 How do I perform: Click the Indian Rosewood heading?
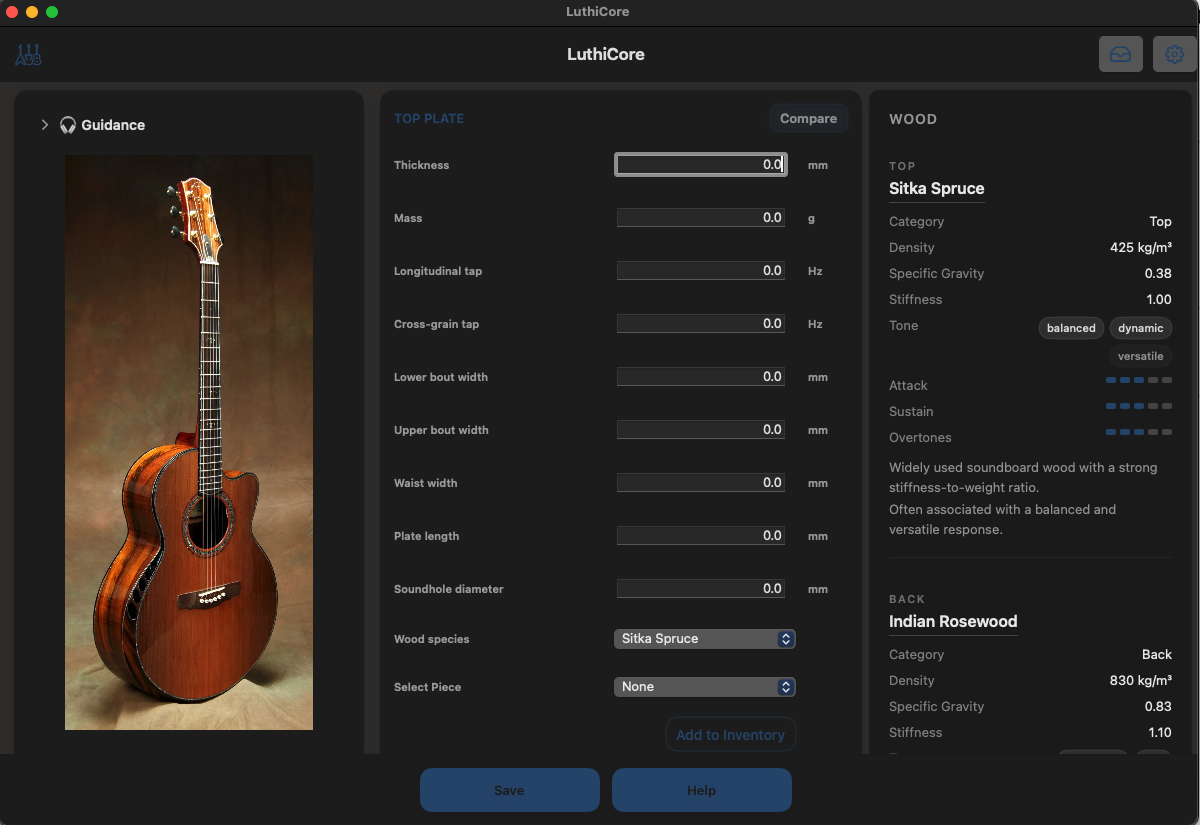tap(953, 622)
